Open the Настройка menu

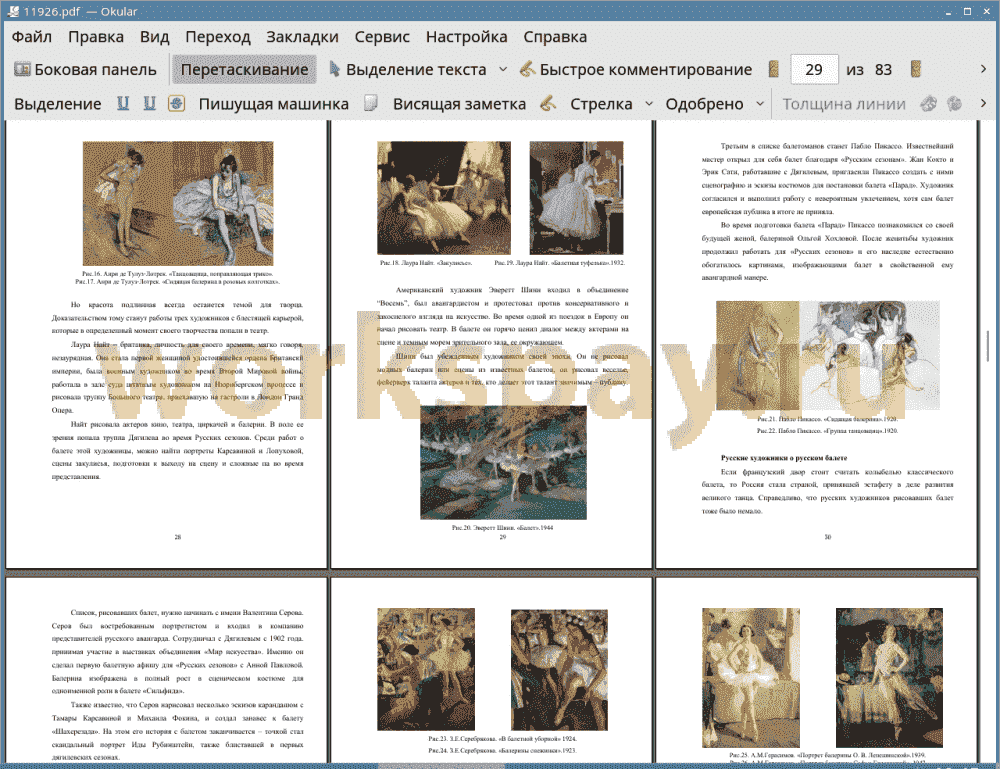coord(466,37)
